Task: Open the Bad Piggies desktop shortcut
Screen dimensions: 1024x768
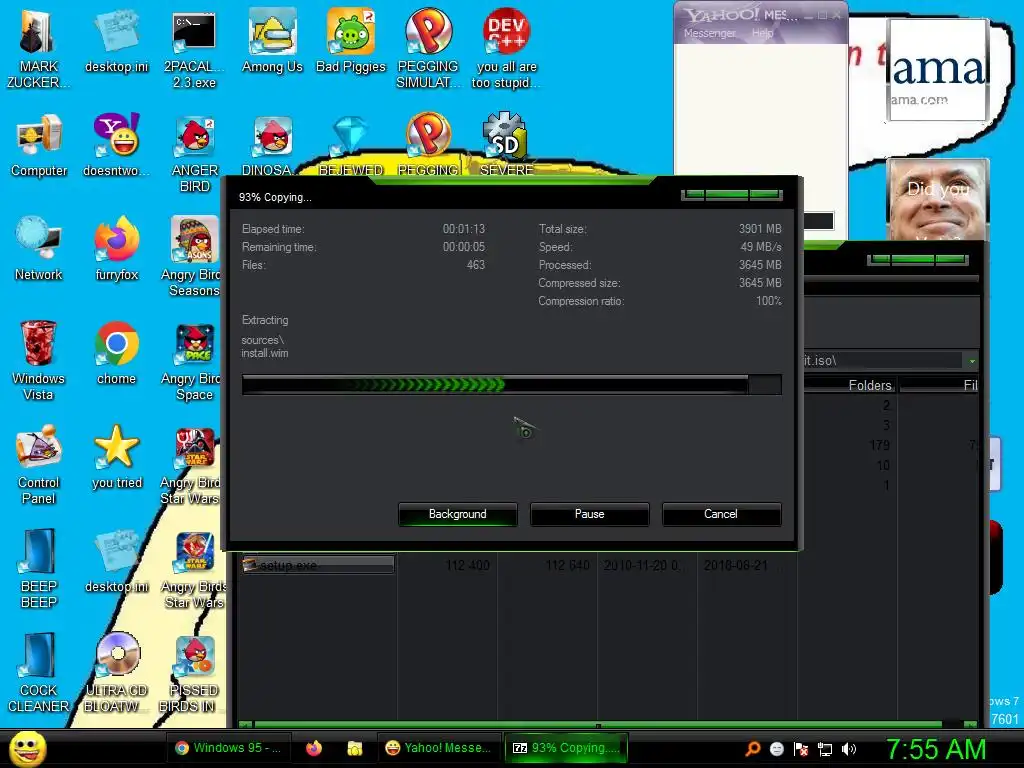Action: tap(351, 40)
